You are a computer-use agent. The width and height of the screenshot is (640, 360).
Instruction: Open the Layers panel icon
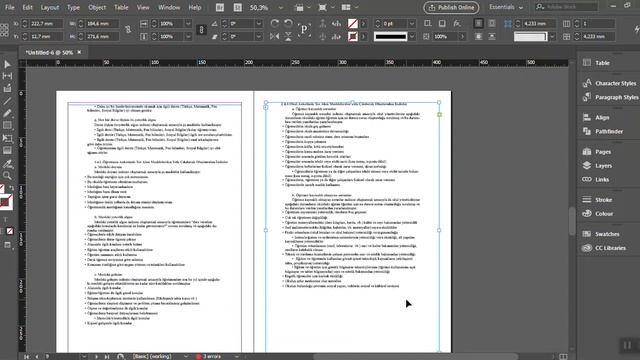(x=587, y=165)
